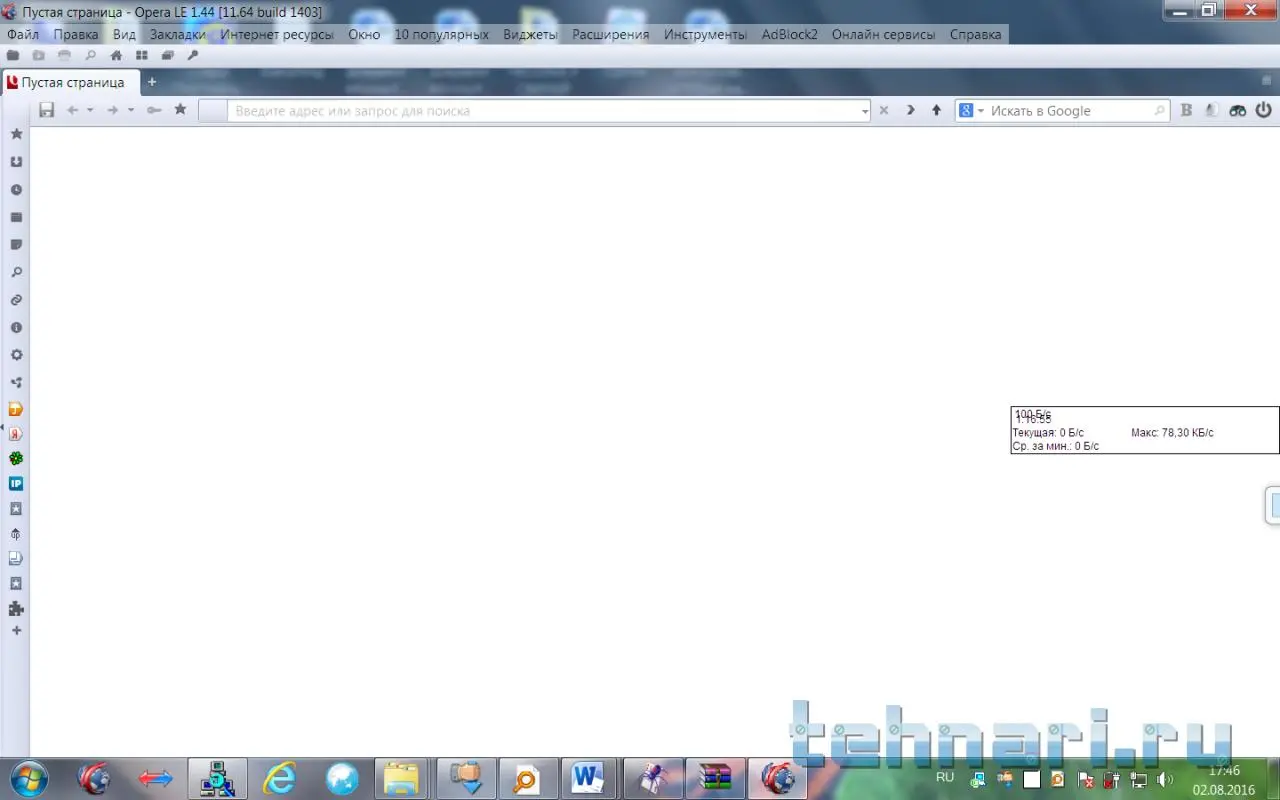Click the up arrow parent directory icon
Viewport: 1280px width, 800px height.
pyautogui.click(x=936, y=110)
